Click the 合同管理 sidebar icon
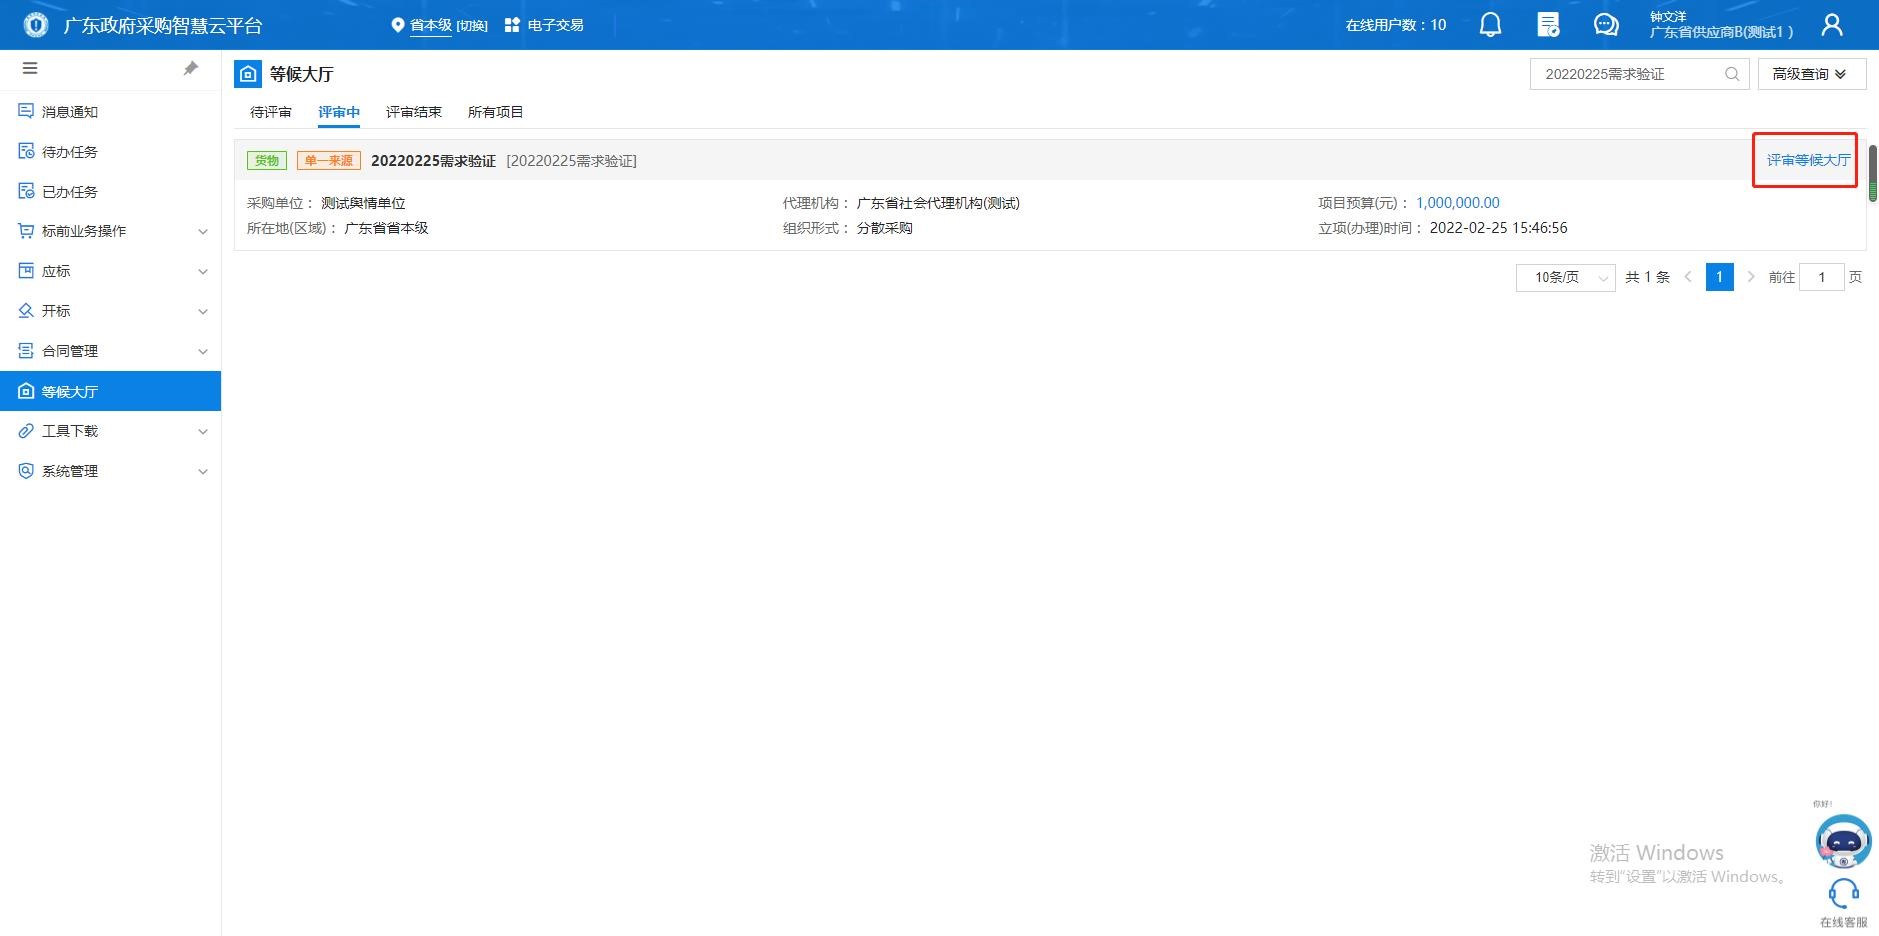 [x=26, y=351]
